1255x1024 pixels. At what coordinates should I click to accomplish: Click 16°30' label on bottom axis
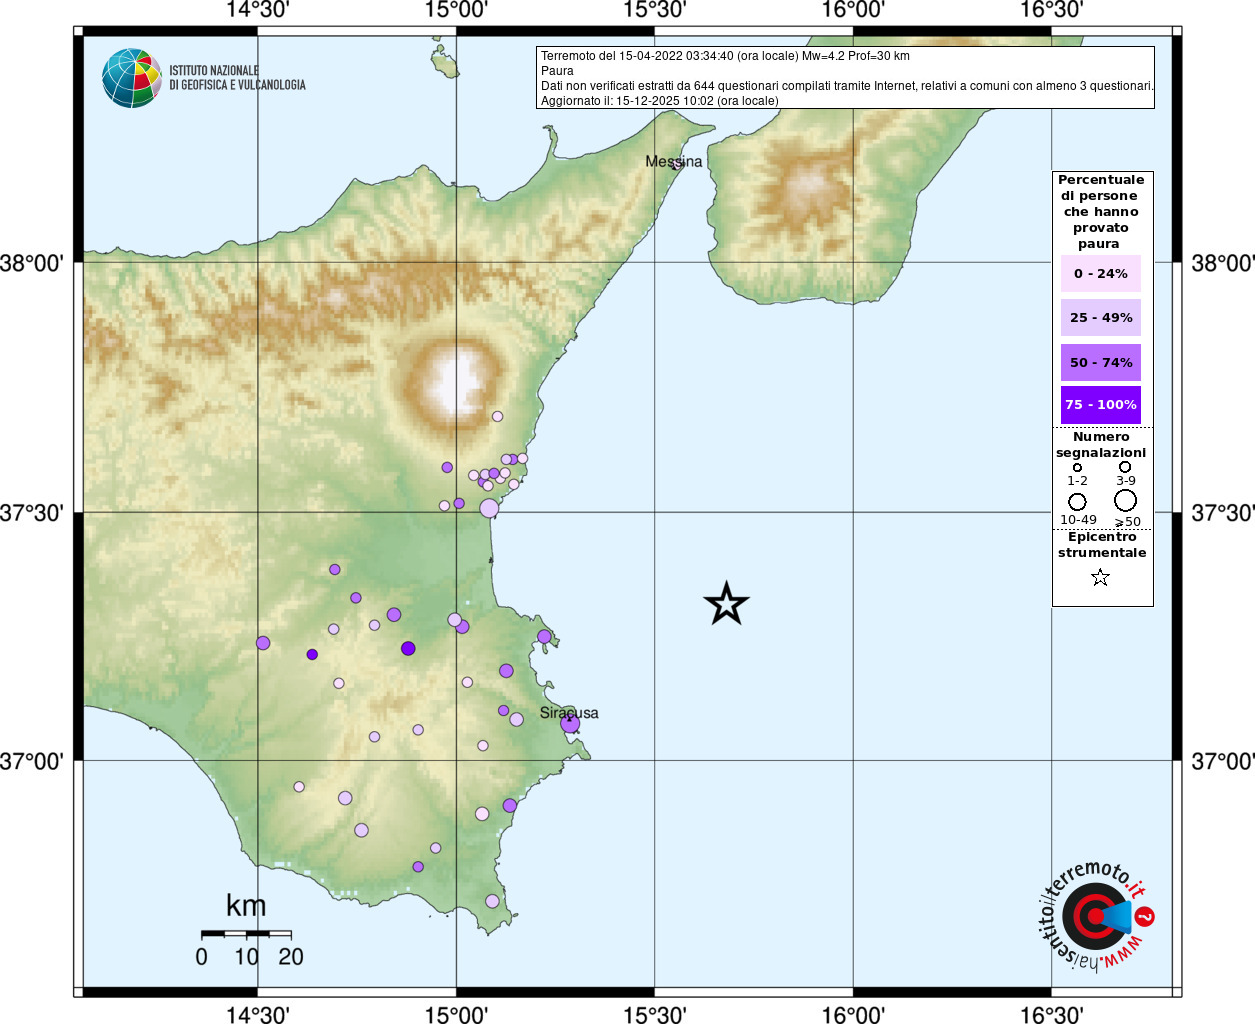point(1051,1014)
